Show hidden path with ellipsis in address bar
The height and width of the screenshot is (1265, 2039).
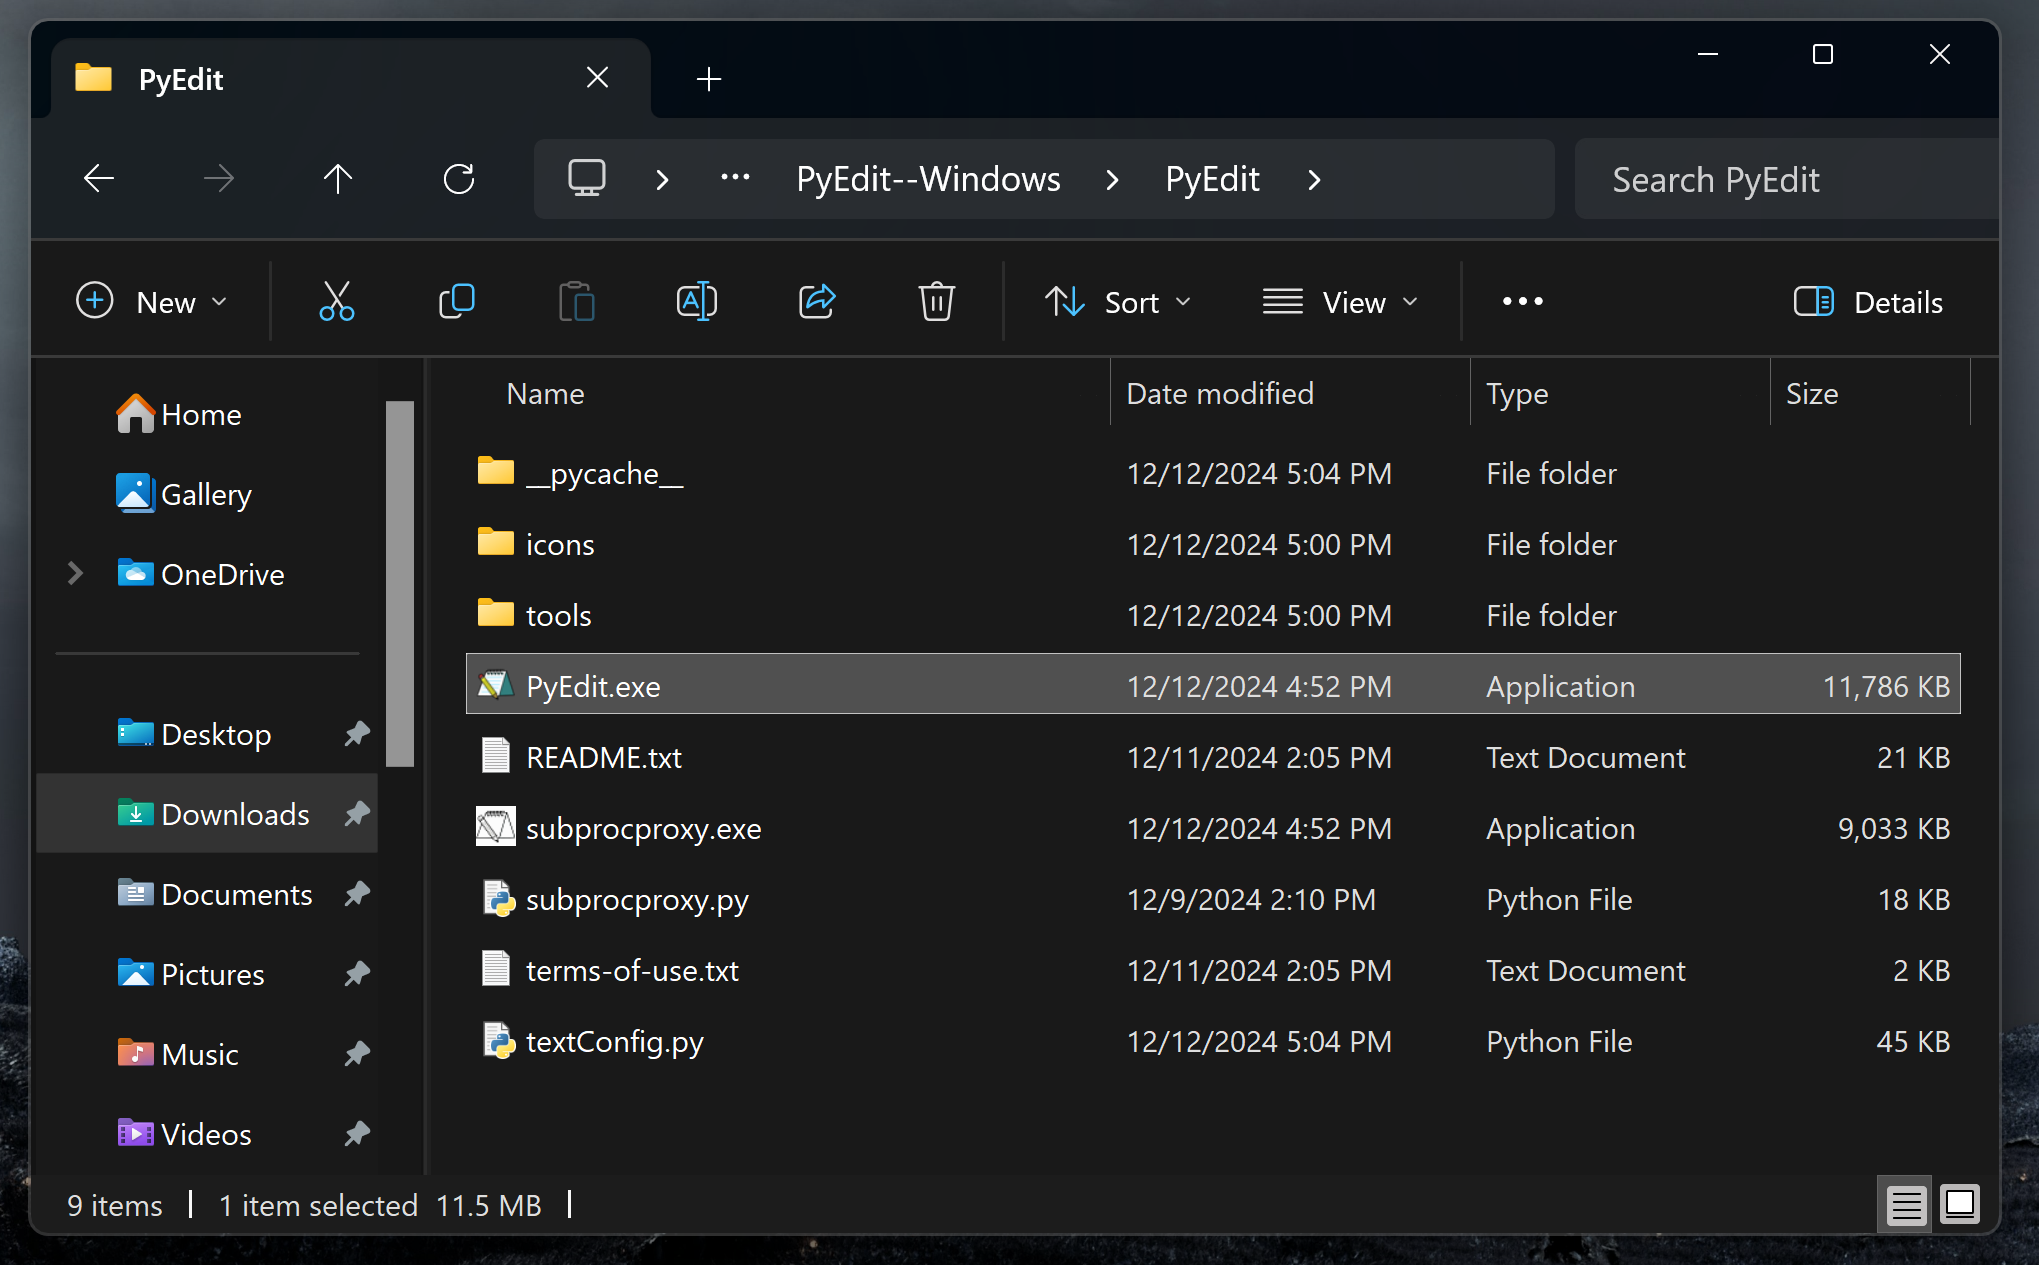coord(735,178)
